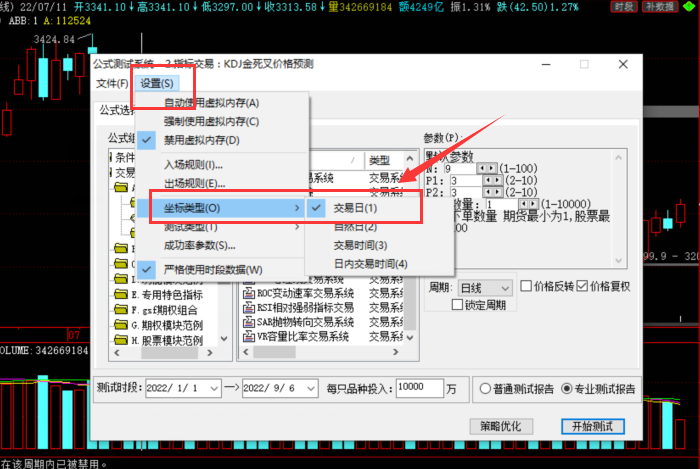Select G.期权模块范例 tree item
700x469 pixels.
pyautogui.click(x=167, y=325)
